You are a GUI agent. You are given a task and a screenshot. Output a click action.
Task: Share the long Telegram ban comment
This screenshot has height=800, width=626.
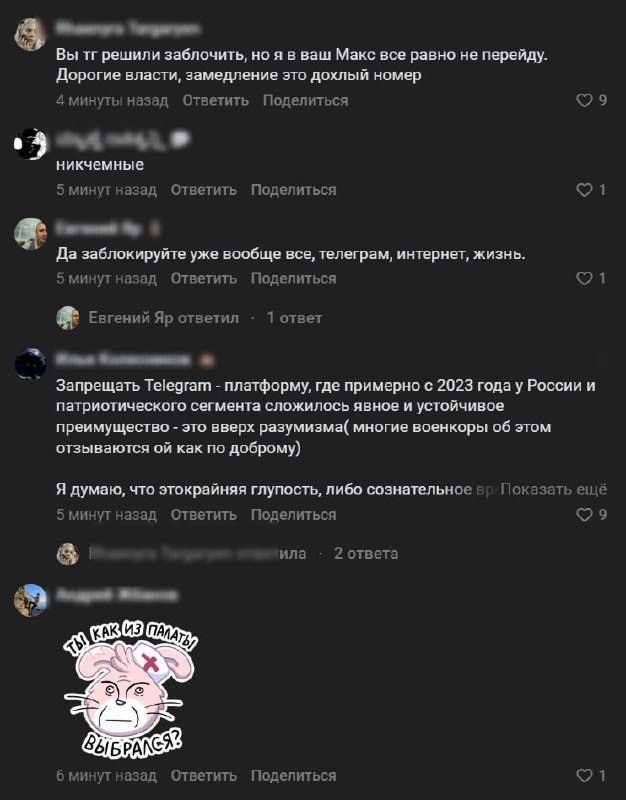(293, 515)
